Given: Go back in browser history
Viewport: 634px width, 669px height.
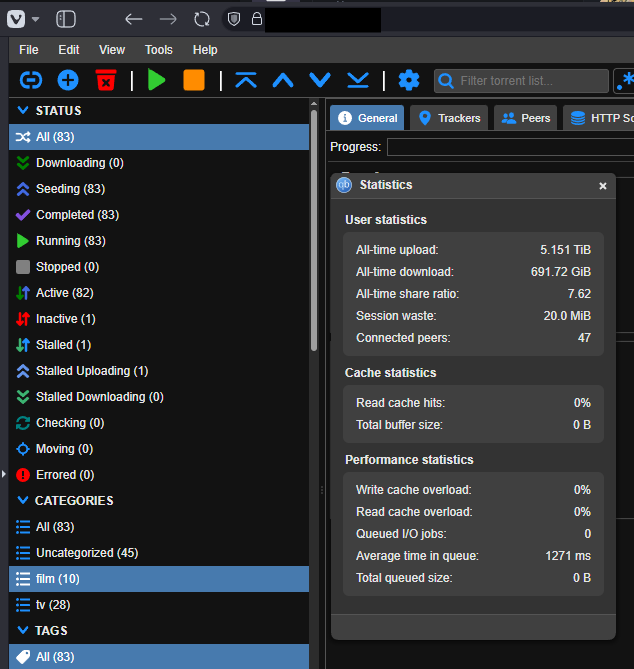Looking at the screenshot, I should click(134, 19).
